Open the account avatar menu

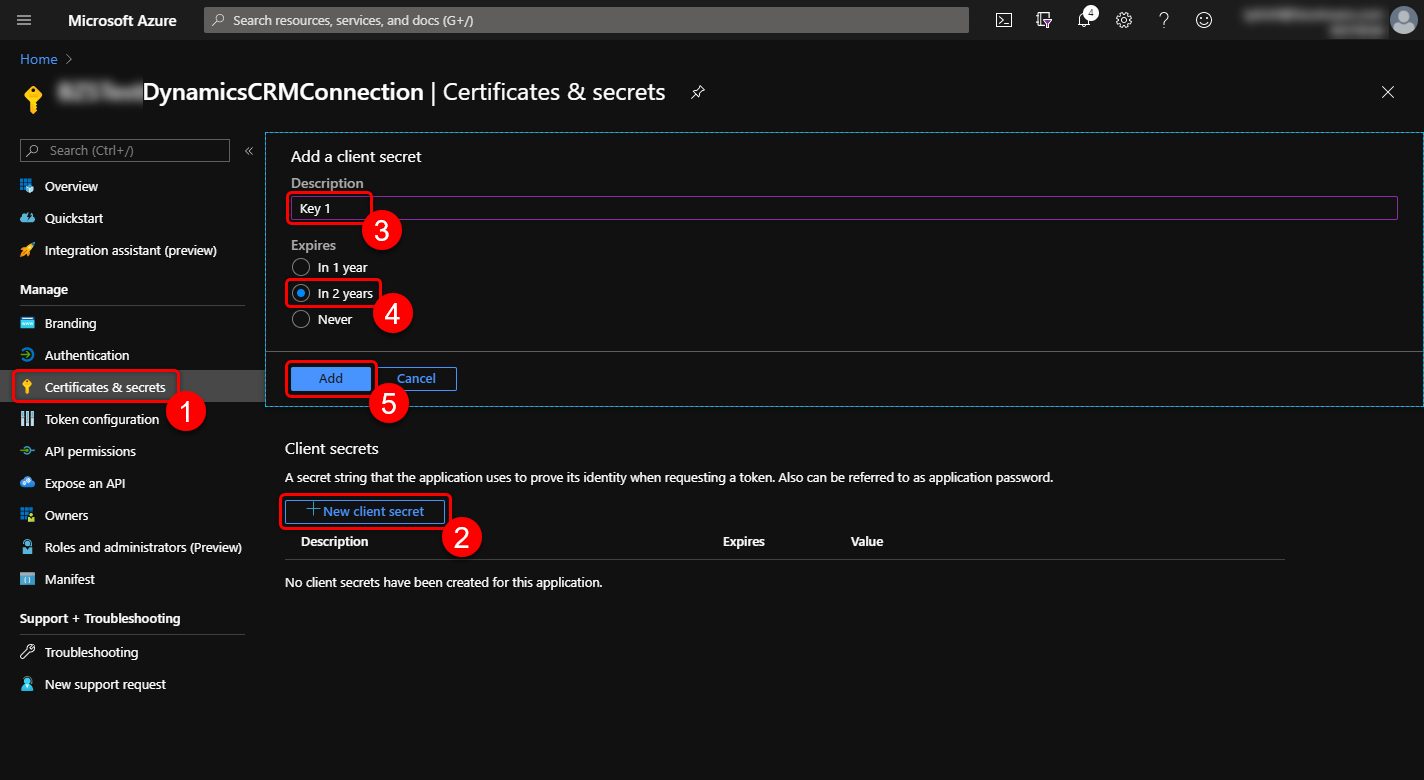pos(1404,20)
